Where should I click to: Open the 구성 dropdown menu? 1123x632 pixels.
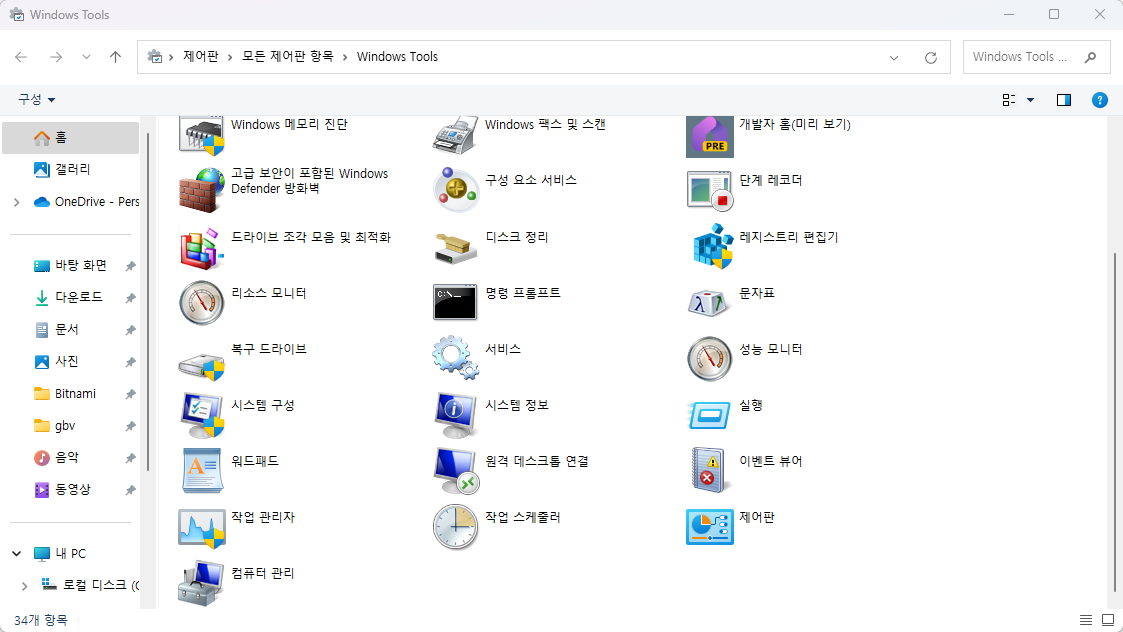tap(36, 100)
